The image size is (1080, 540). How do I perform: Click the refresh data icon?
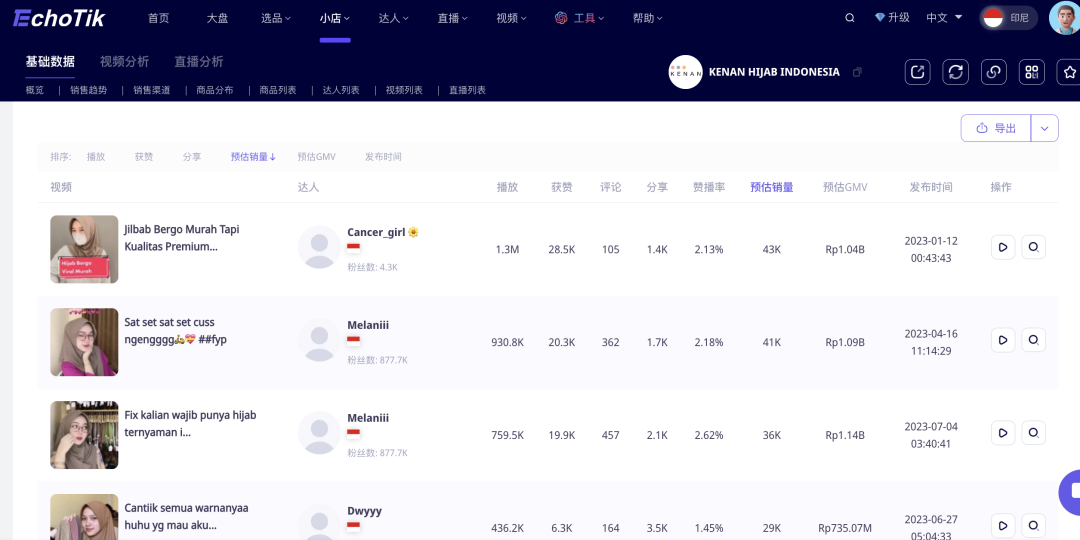pos(955,72)
